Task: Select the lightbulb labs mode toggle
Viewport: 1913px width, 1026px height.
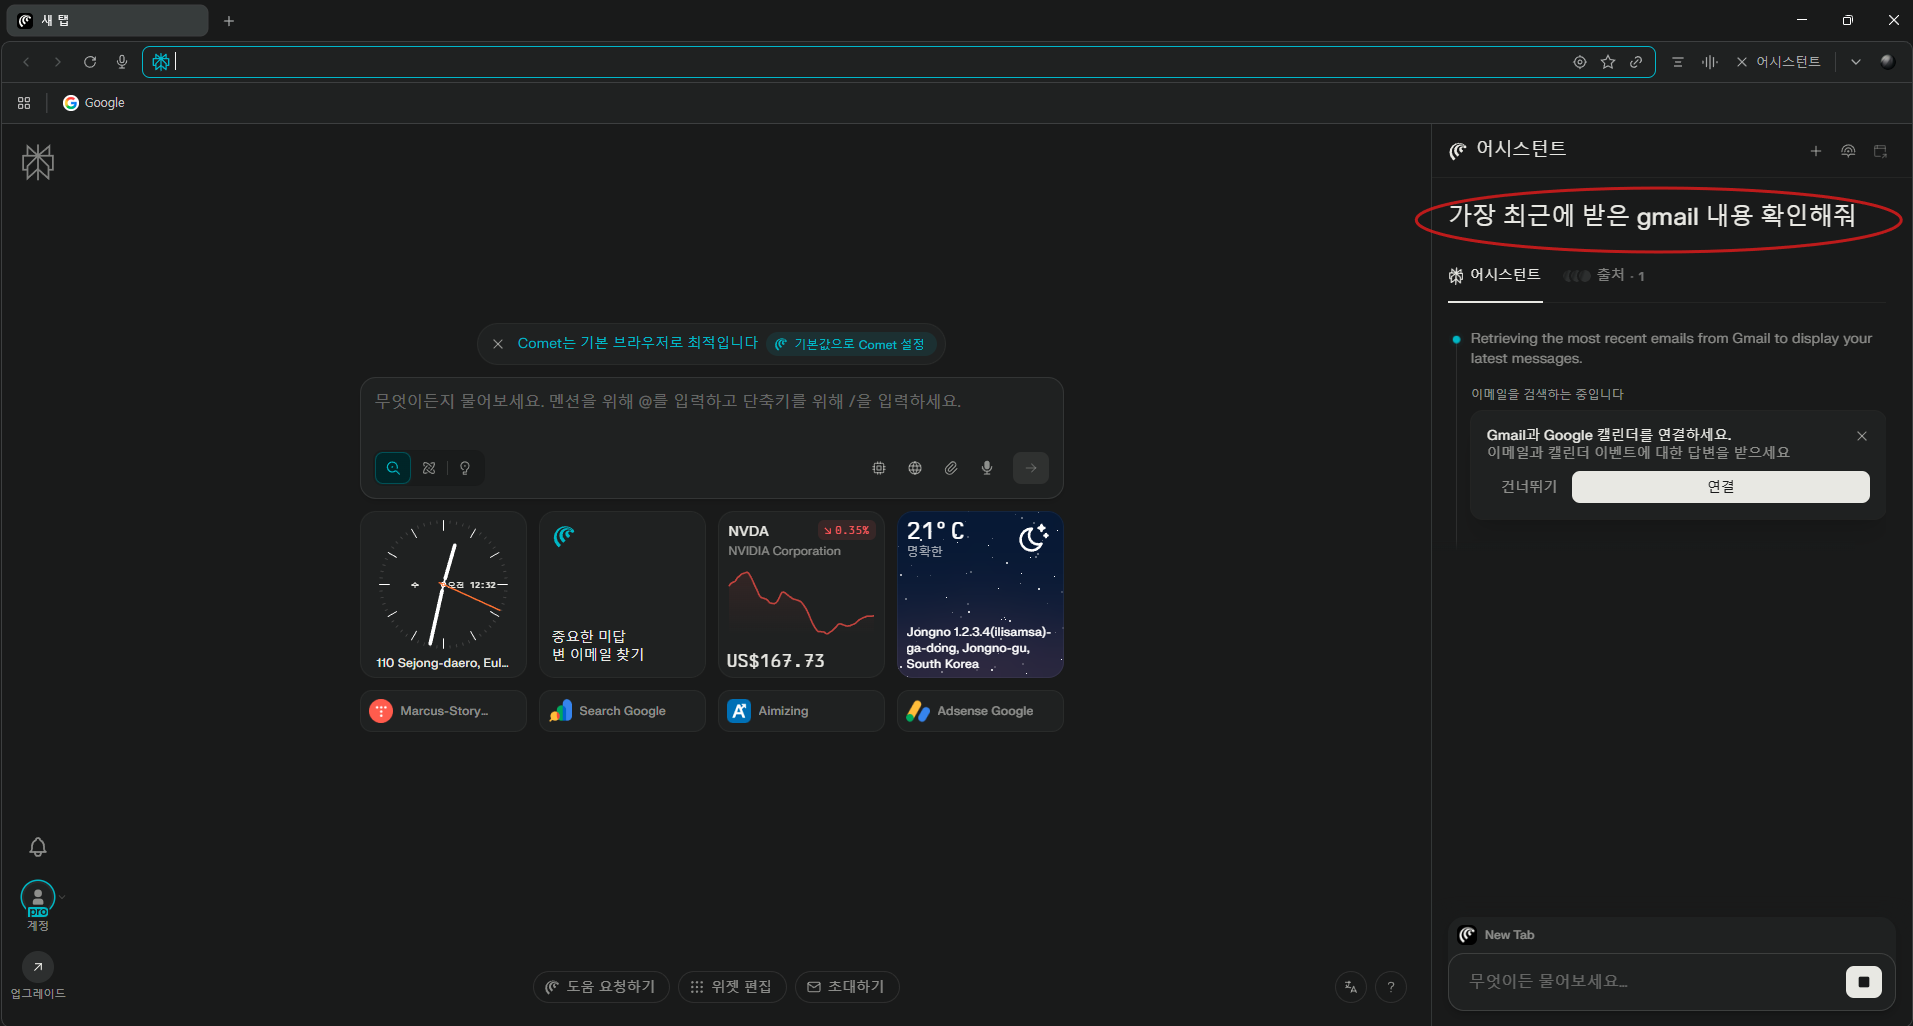Action: click(465, 468)
